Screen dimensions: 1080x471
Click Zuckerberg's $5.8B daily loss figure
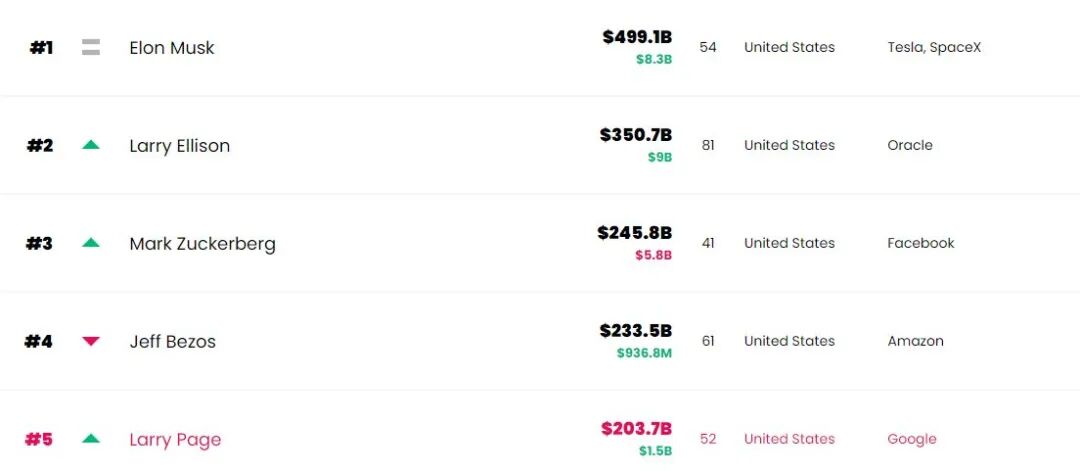[x=653, y=256]
